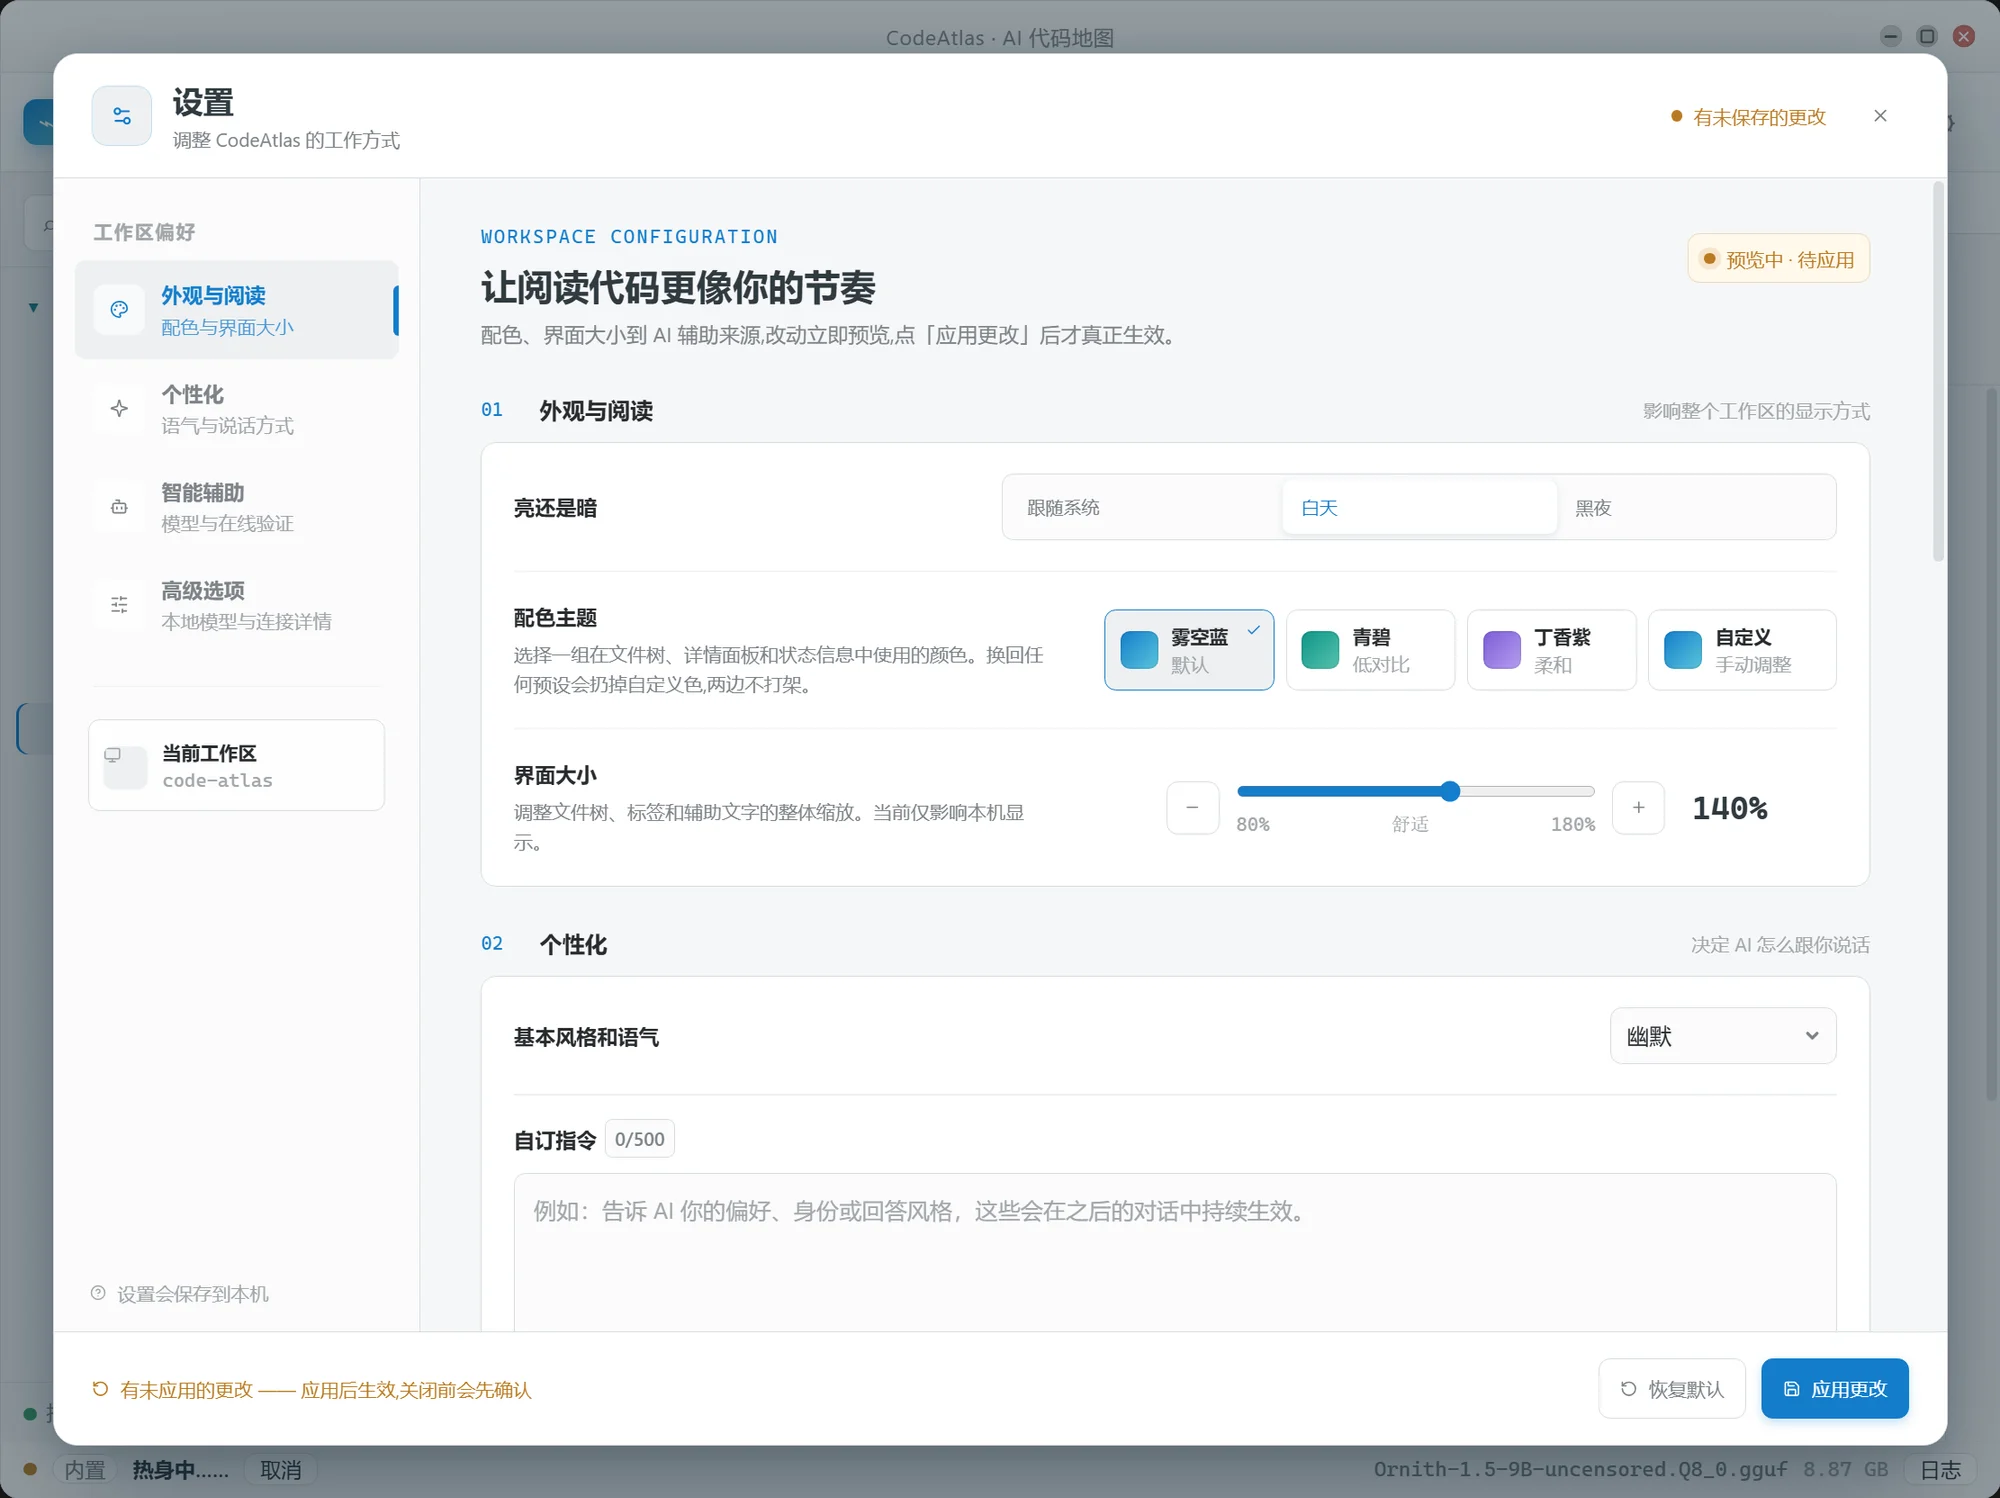The height and width of the screenshot is (1498, 2000).
Task: Click the 8.87 GB size in status bar
Action: pos(1845,1469)
